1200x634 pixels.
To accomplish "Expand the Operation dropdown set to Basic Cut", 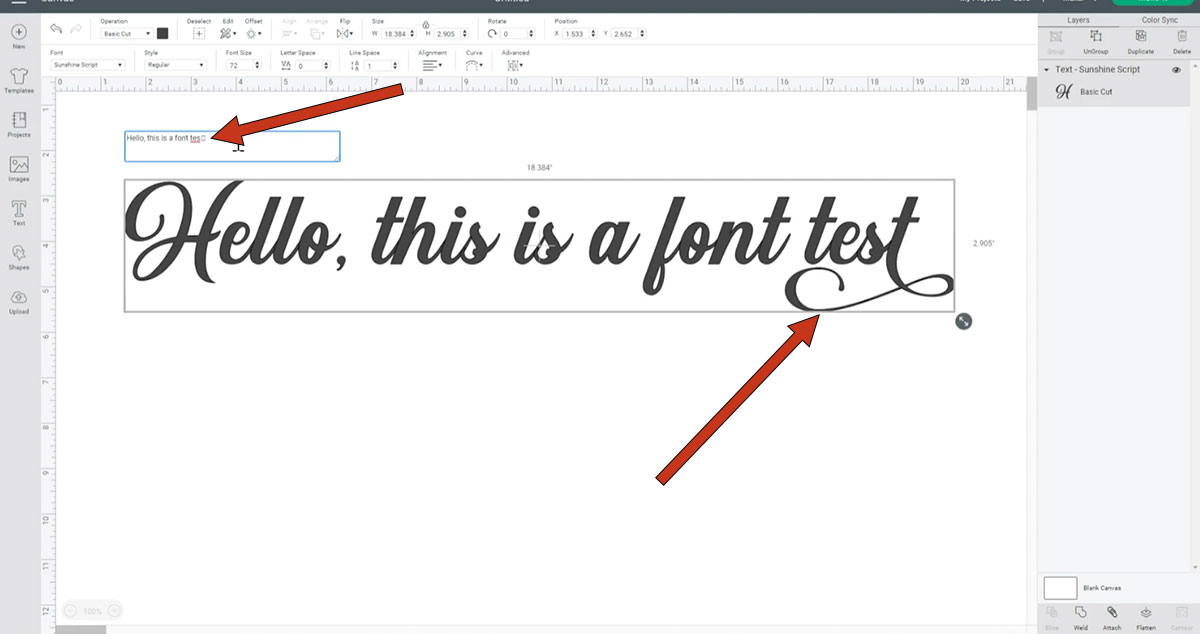I will [x=126, y=33].
